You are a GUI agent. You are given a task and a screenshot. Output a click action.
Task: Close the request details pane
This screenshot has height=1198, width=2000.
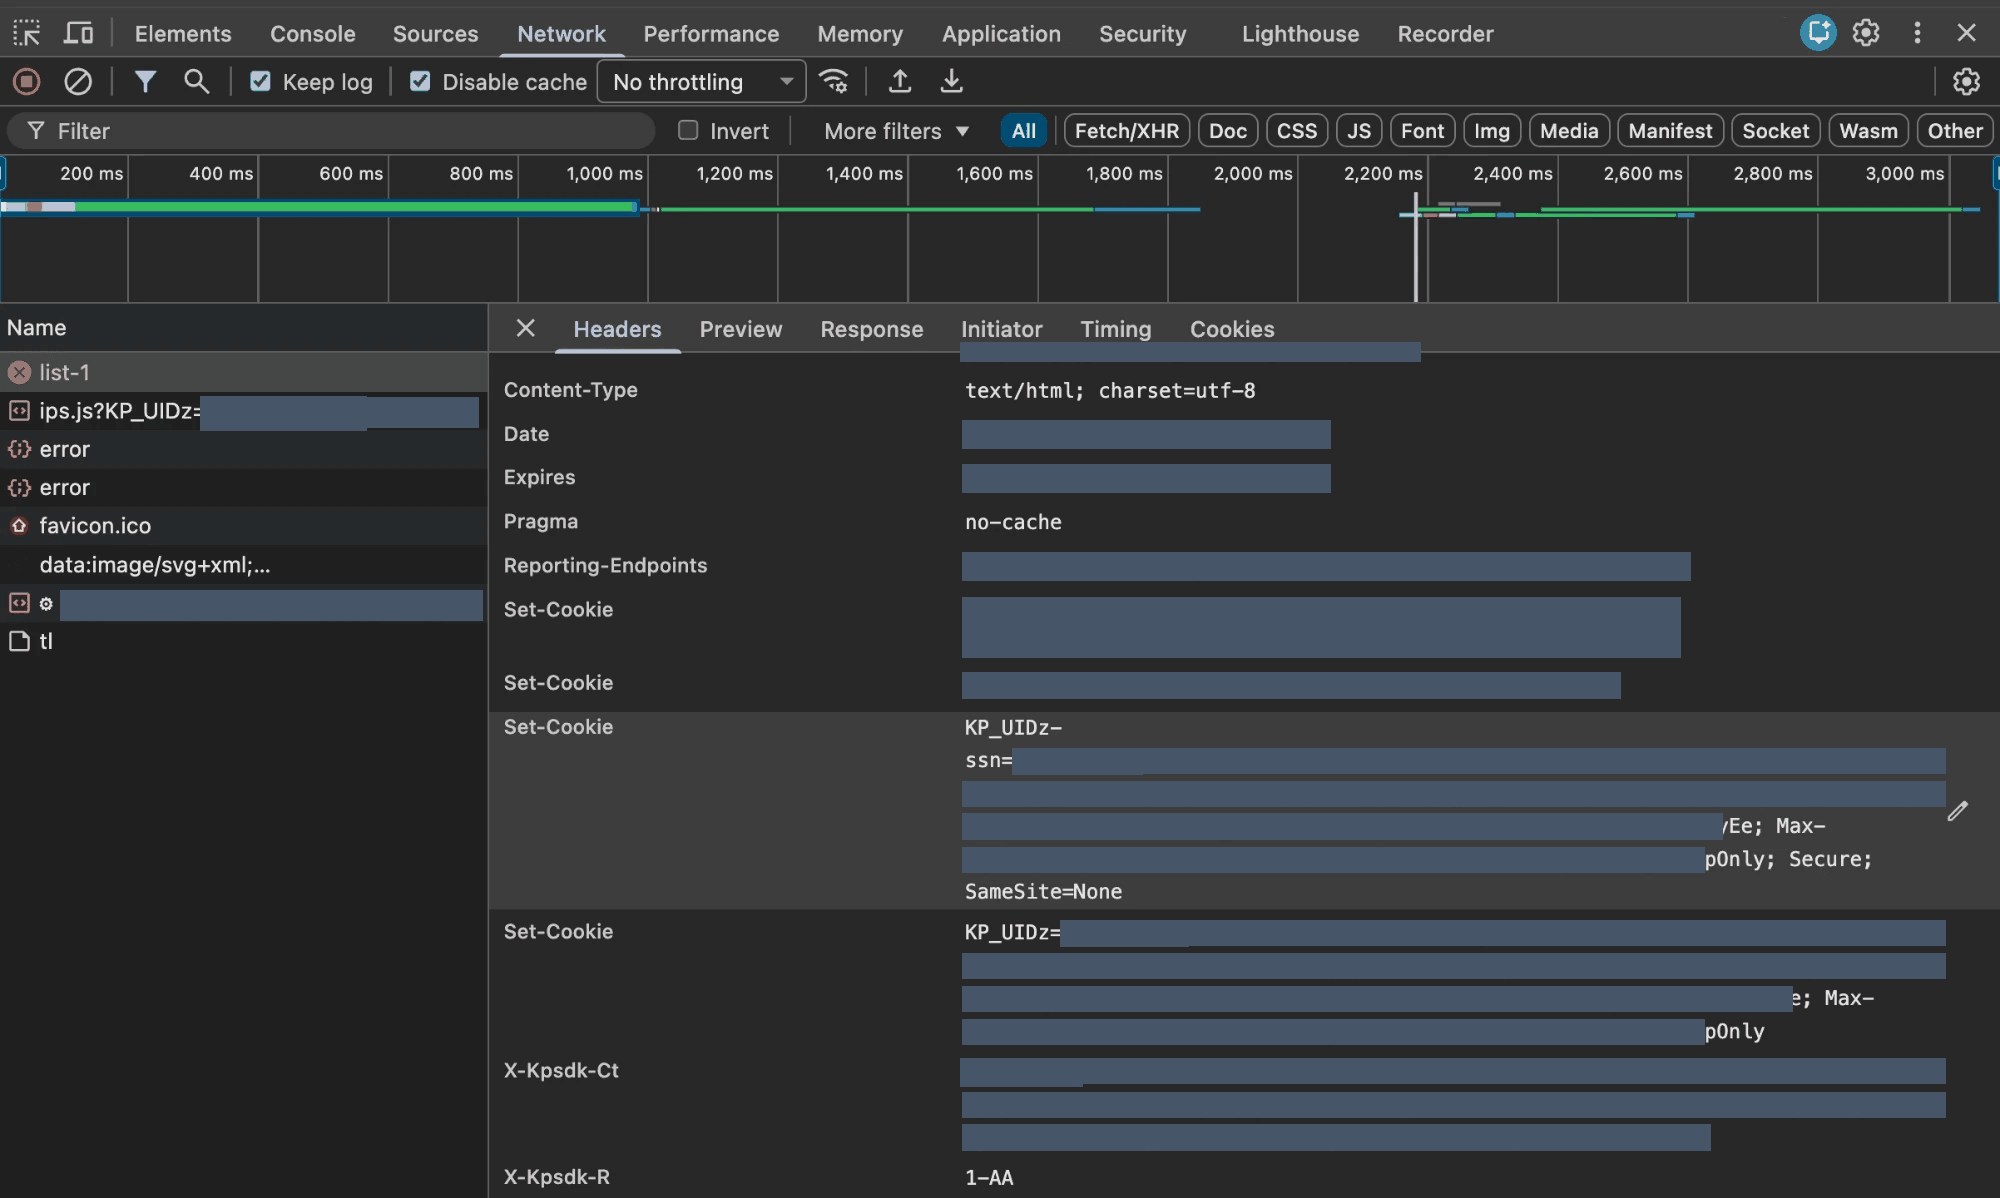[526, 328]
